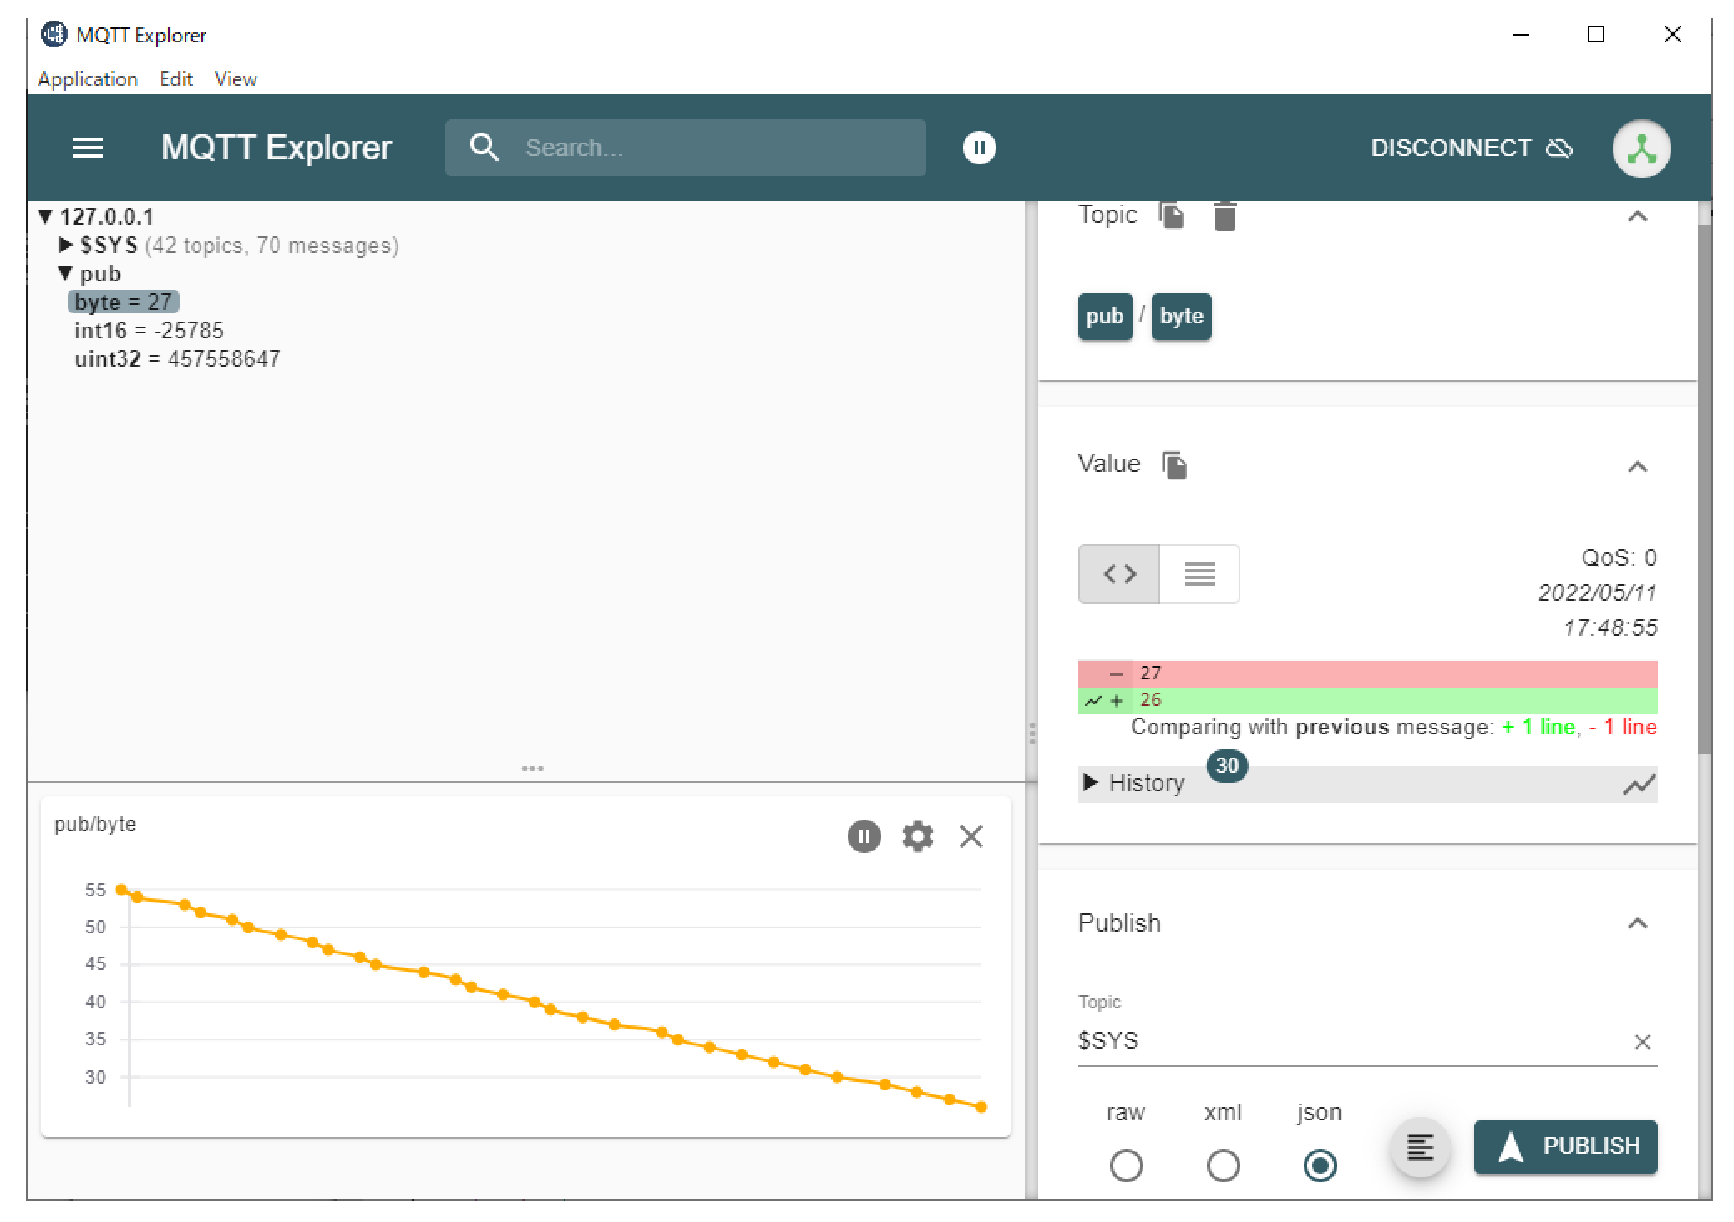
Task: Click the three-dot divider handle above chart
Action: pos(532,768)
